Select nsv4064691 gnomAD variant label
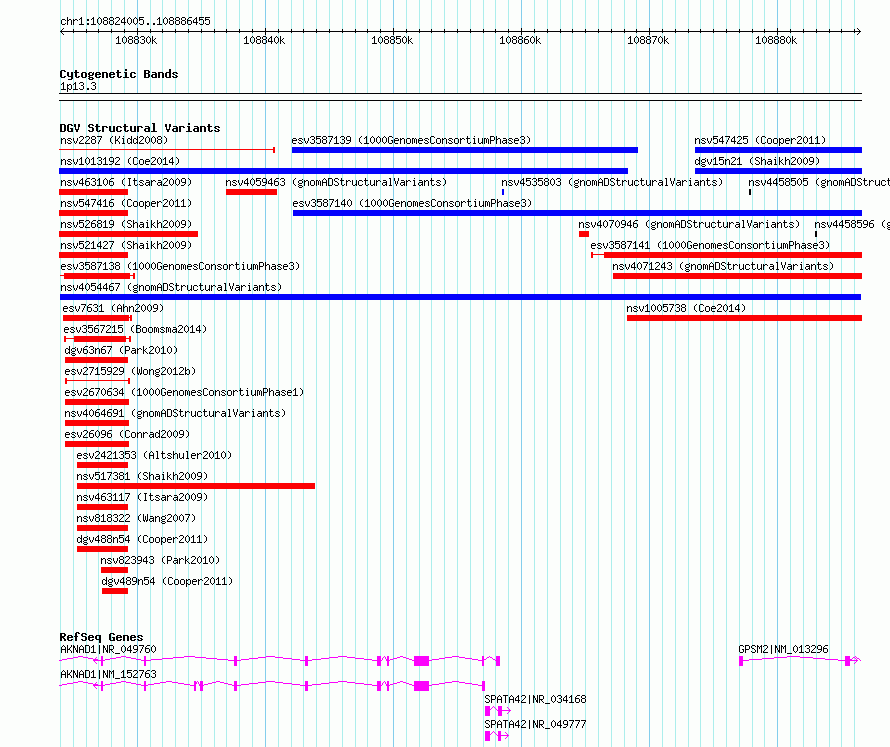 (x=175, y=413)
